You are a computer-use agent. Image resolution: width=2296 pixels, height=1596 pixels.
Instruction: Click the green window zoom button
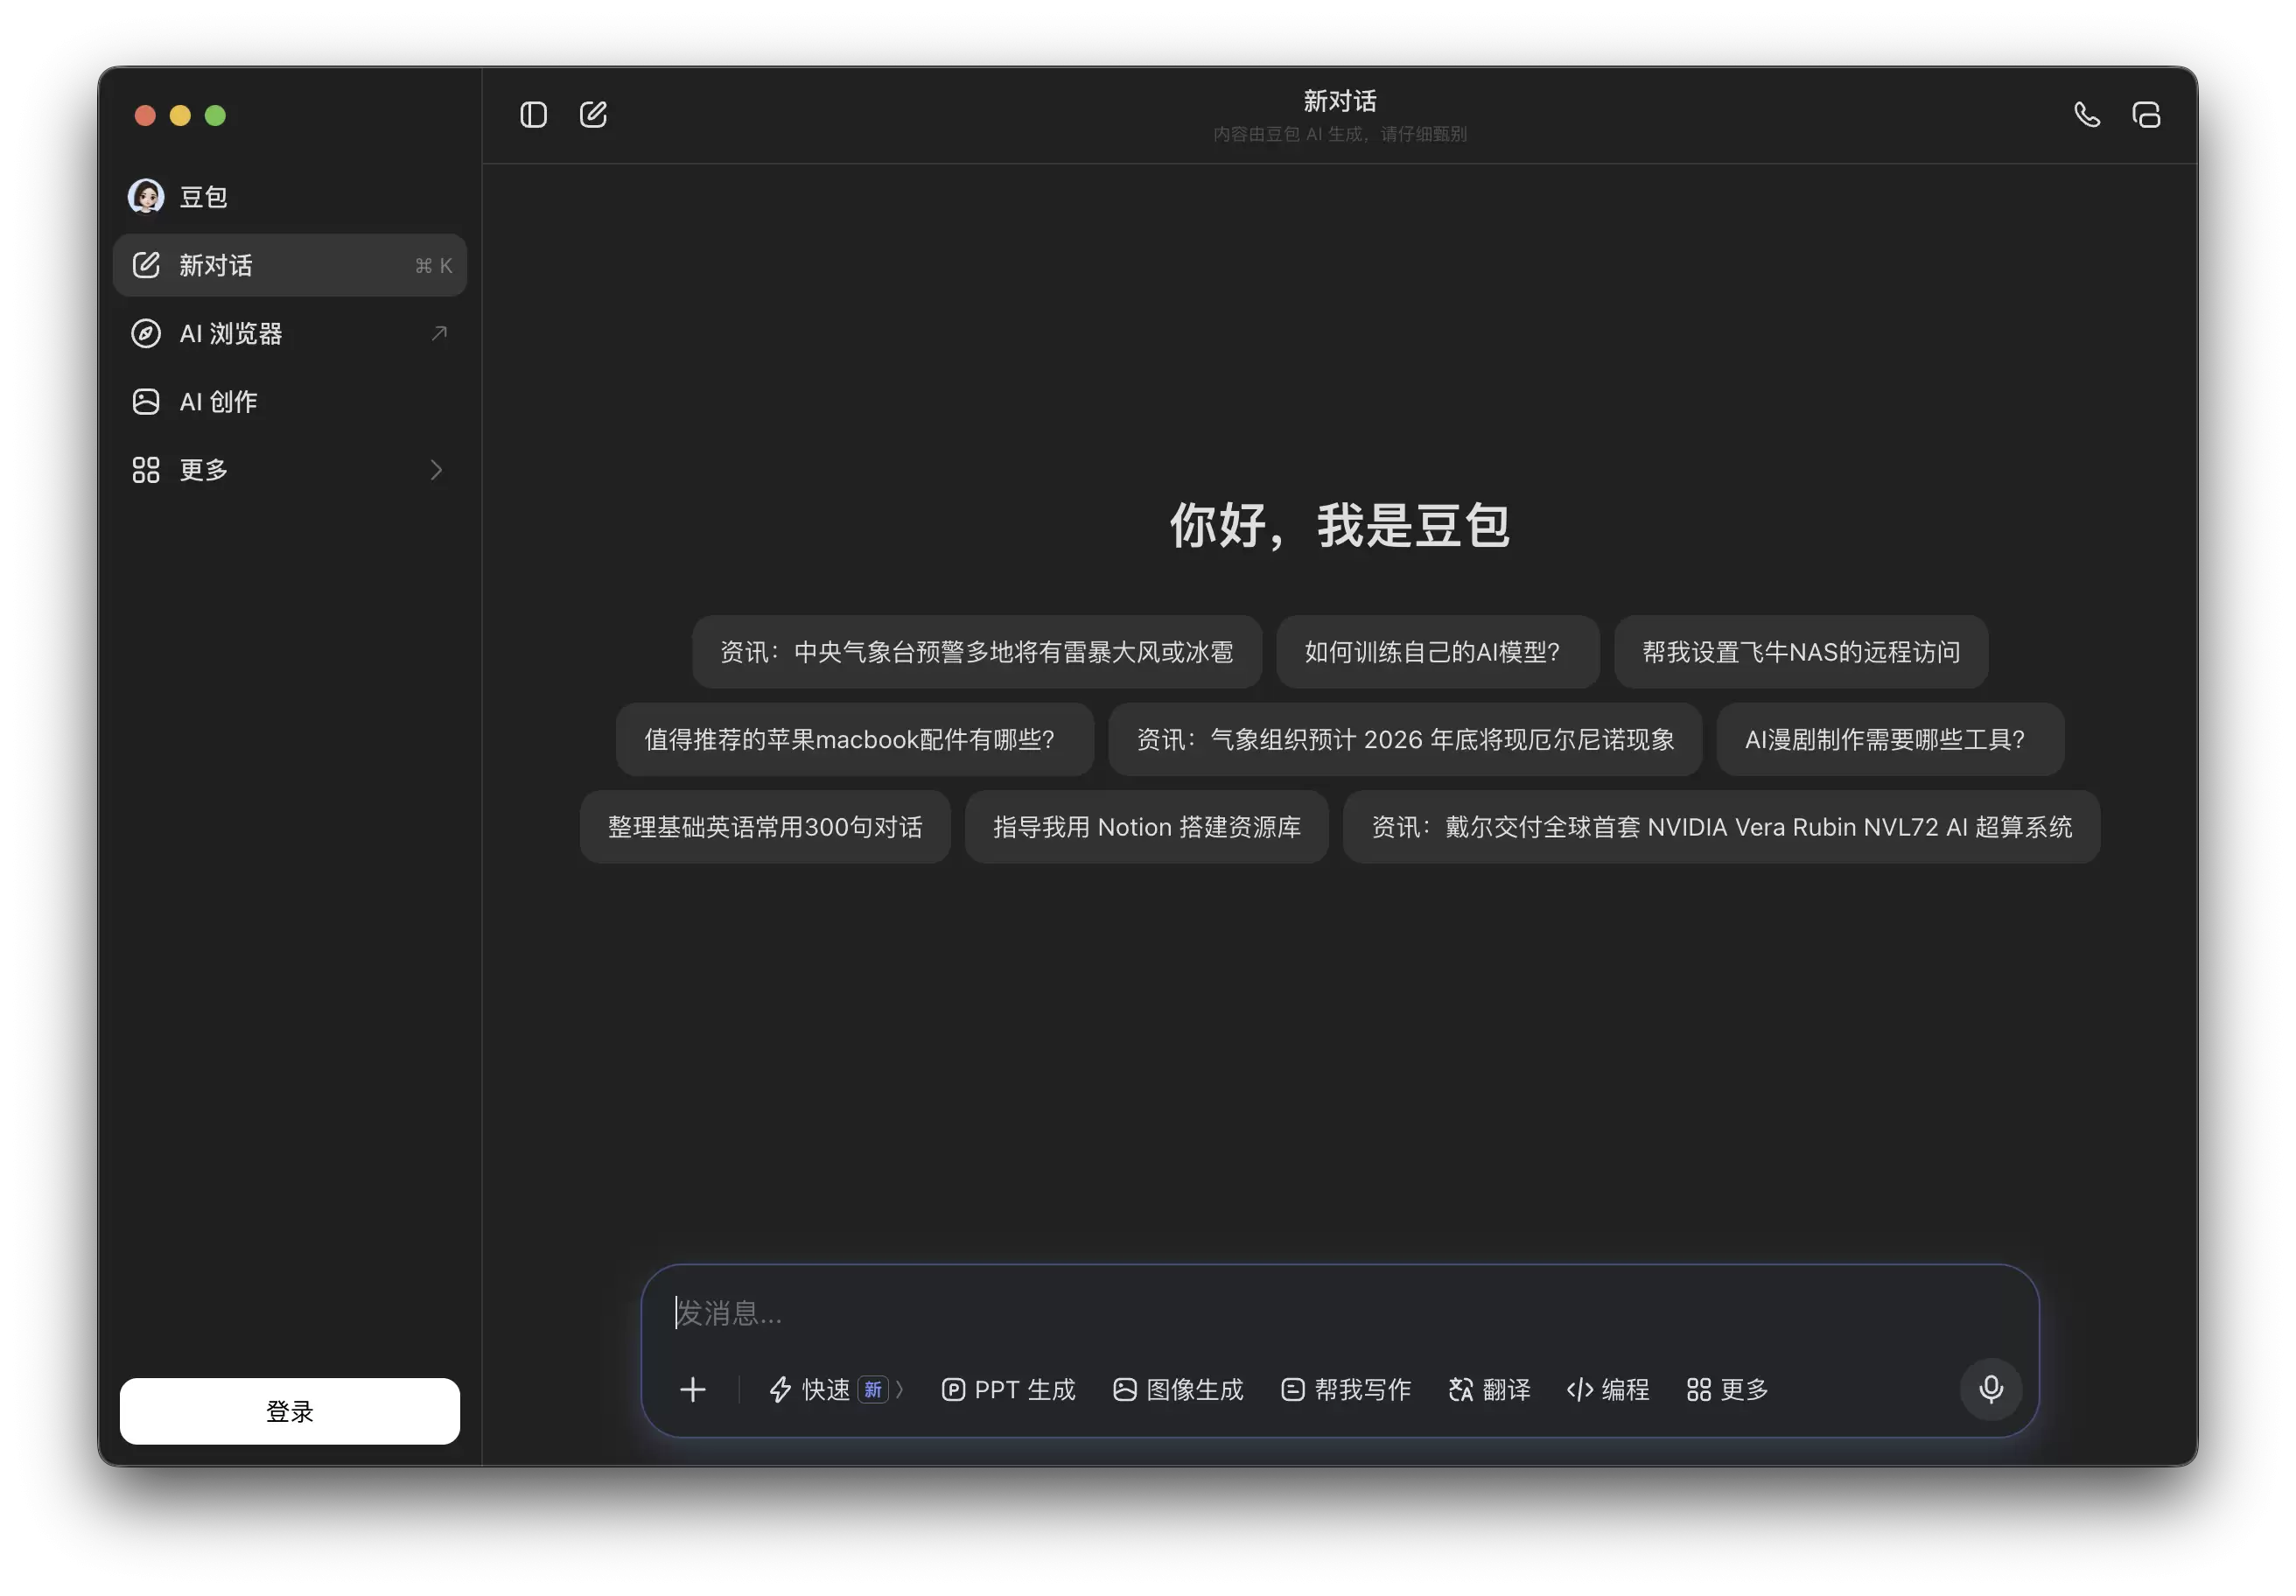point(215,115)
